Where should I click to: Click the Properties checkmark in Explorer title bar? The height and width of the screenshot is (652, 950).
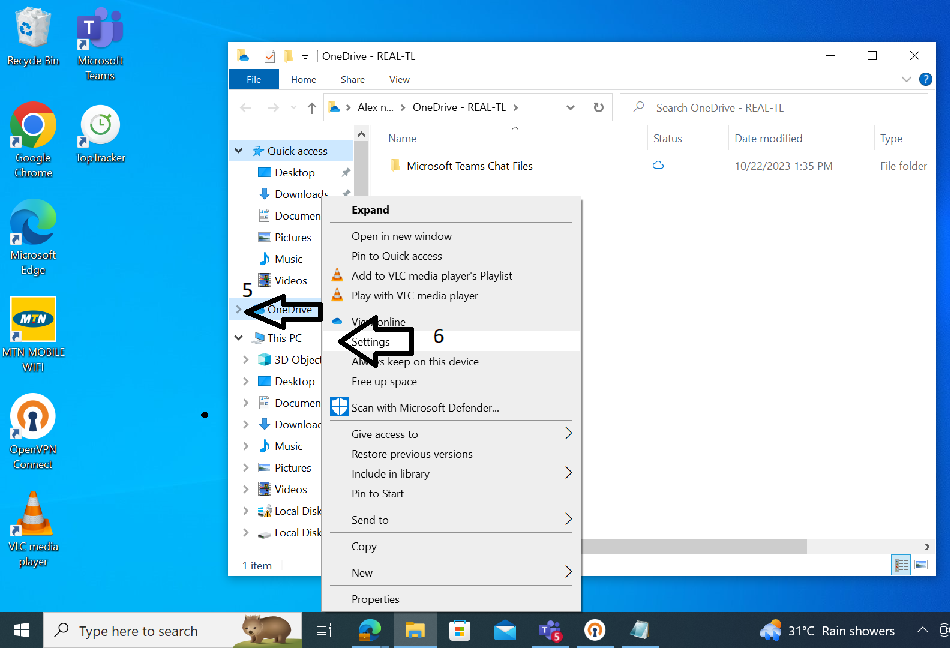(270, 56)
